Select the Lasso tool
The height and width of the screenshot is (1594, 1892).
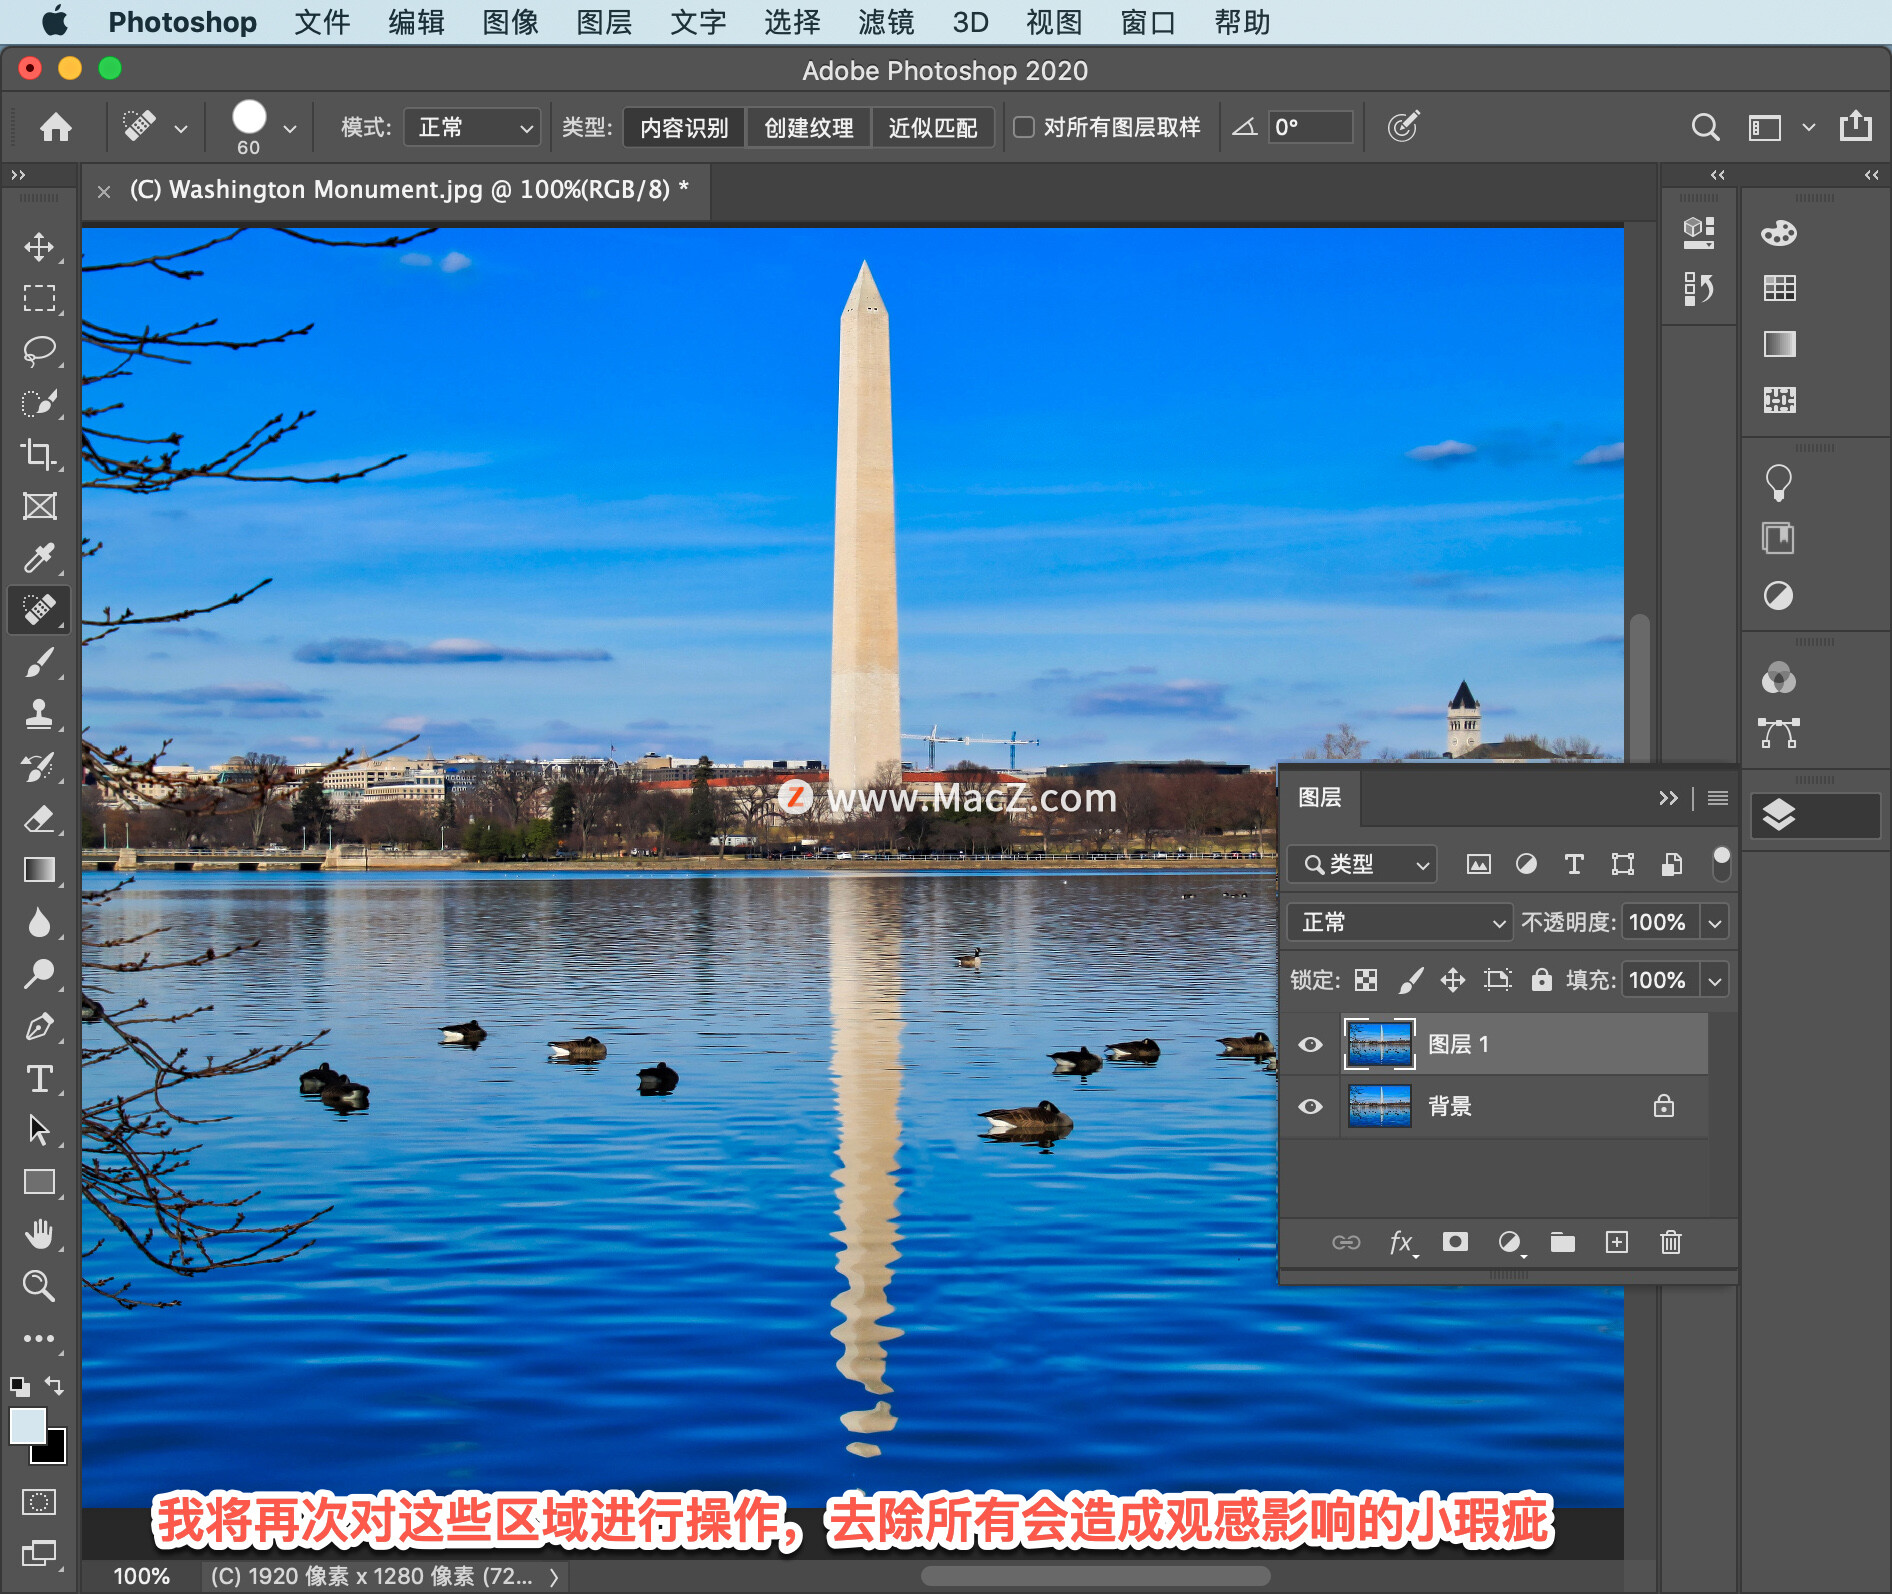pyautogui.click(x=39, y=350)
